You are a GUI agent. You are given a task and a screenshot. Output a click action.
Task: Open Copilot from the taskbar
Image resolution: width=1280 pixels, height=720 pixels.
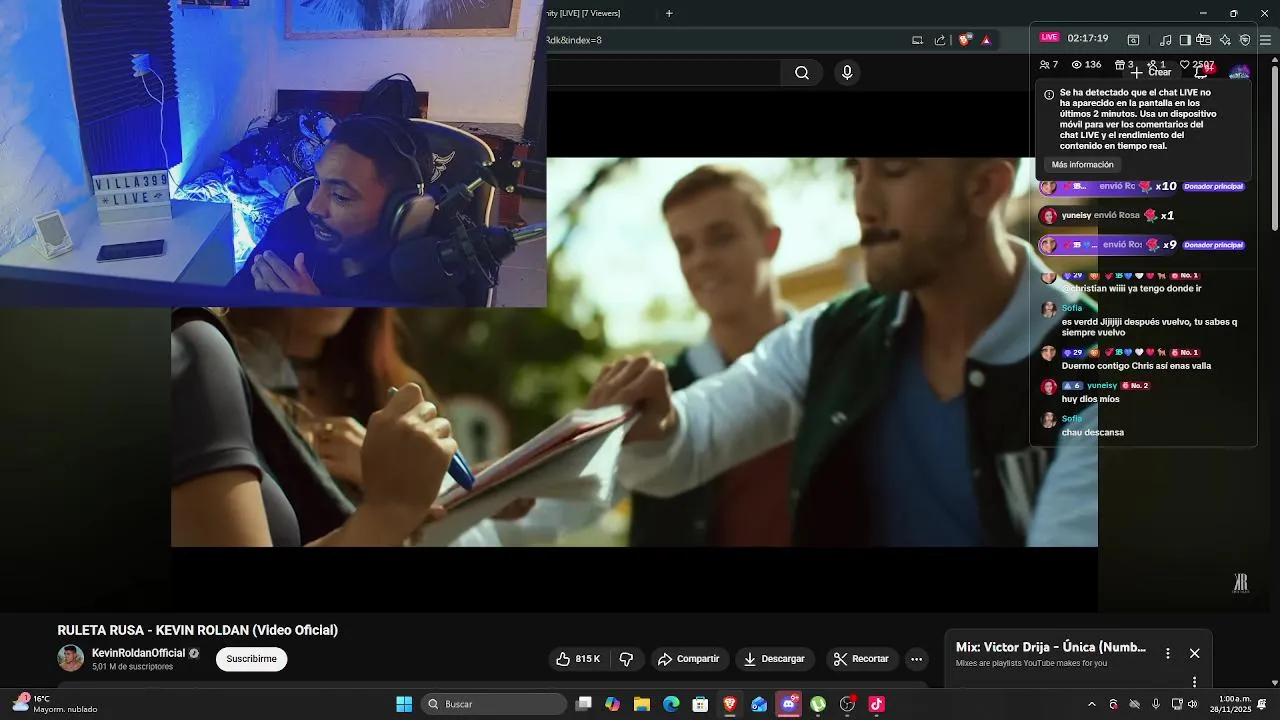coord(613,704)
